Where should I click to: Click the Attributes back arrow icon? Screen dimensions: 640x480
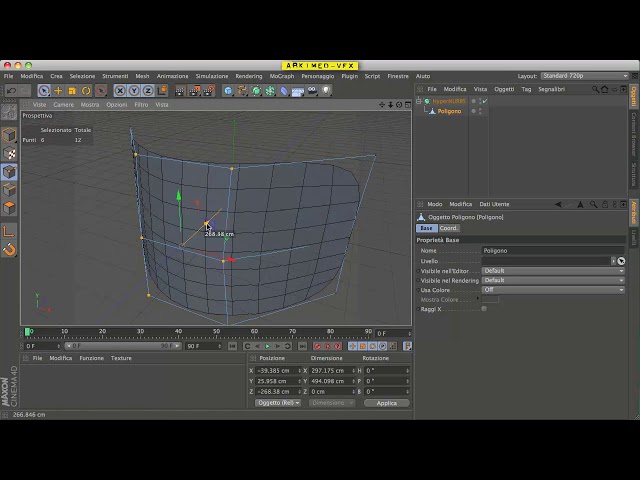(x=558, y=204)
